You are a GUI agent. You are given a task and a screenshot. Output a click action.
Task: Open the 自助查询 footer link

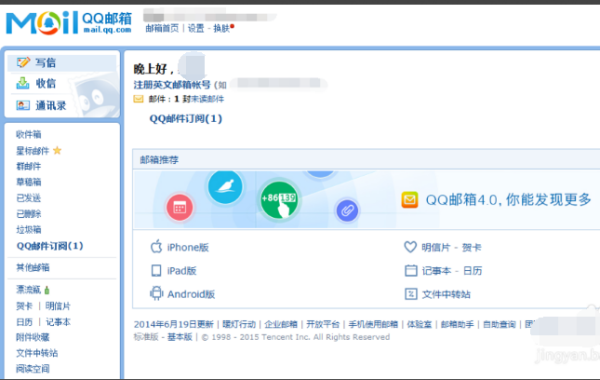point(499,325)
